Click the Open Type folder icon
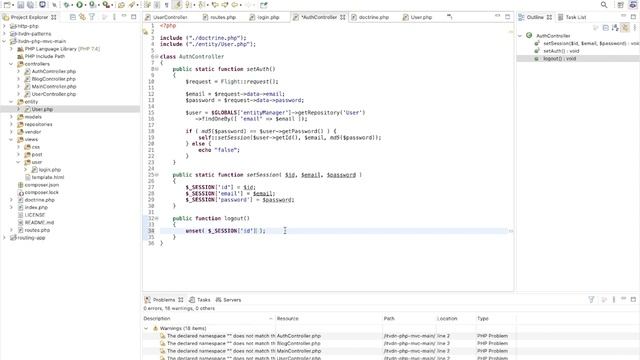Screen dimensions: 640x360 point(121,5)
